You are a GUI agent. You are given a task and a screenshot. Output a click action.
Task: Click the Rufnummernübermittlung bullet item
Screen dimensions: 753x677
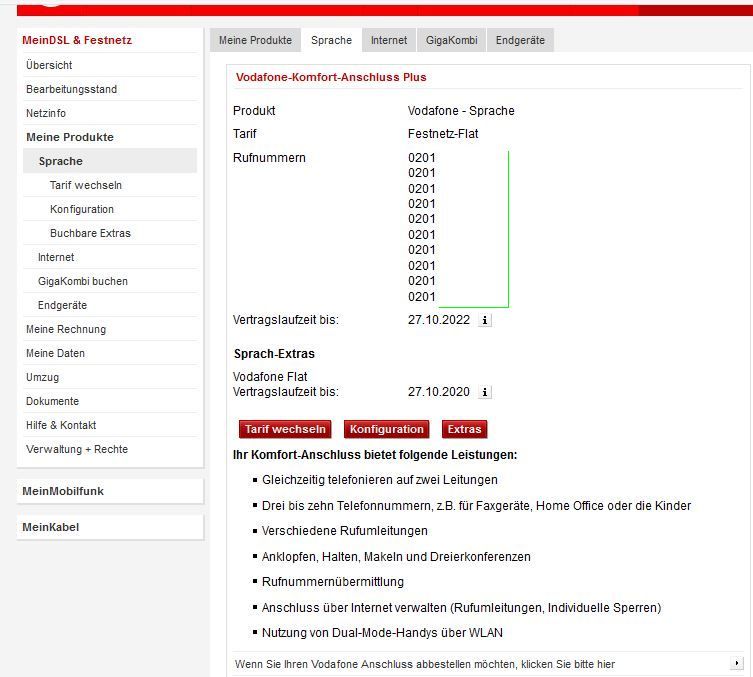(332, 582)
